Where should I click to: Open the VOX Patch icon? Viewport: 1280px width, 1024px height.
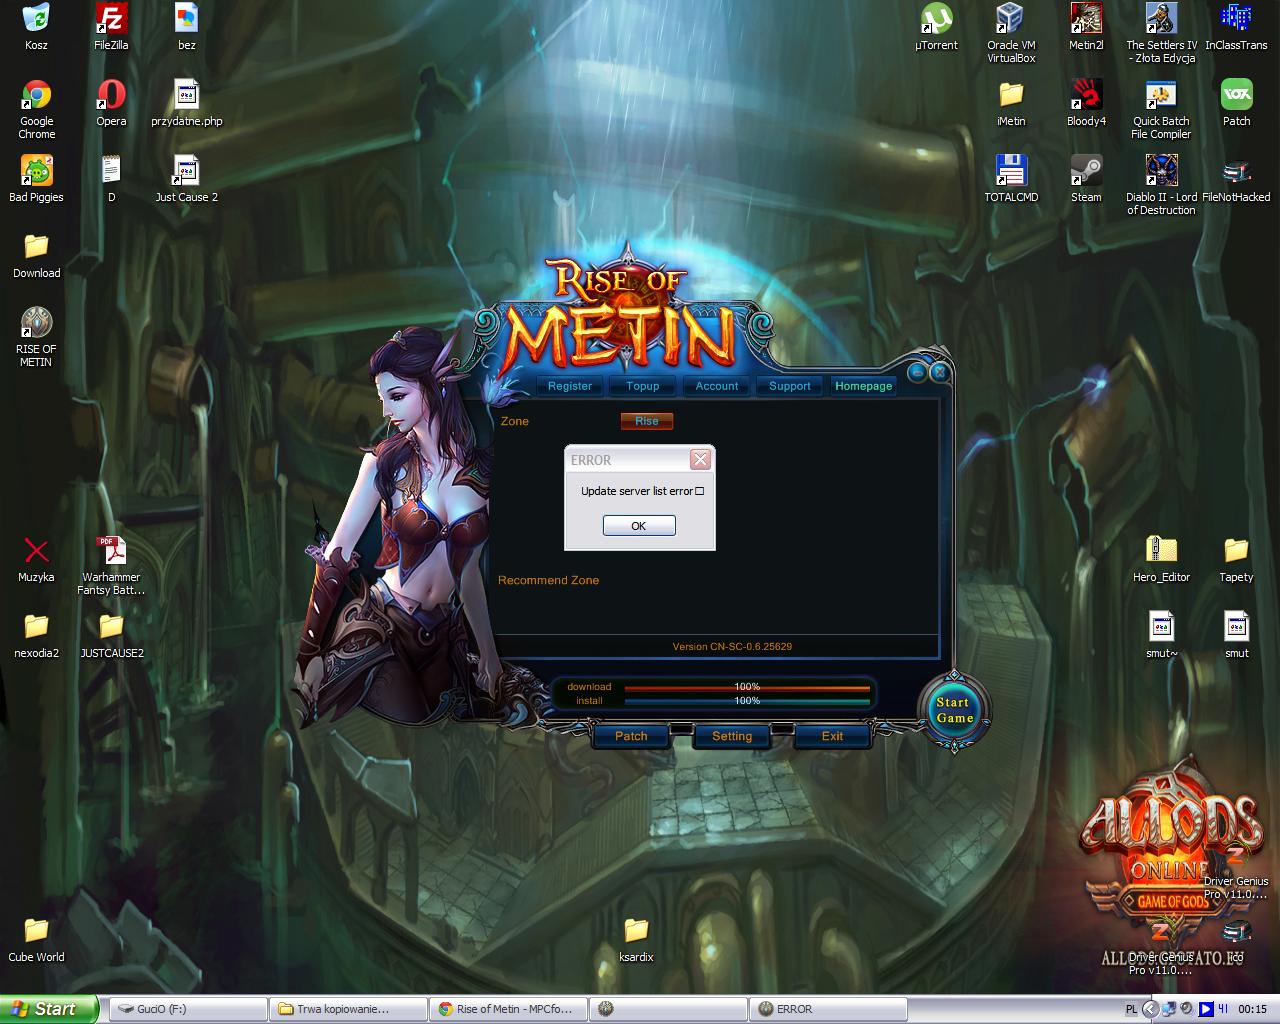point(1236,103)
